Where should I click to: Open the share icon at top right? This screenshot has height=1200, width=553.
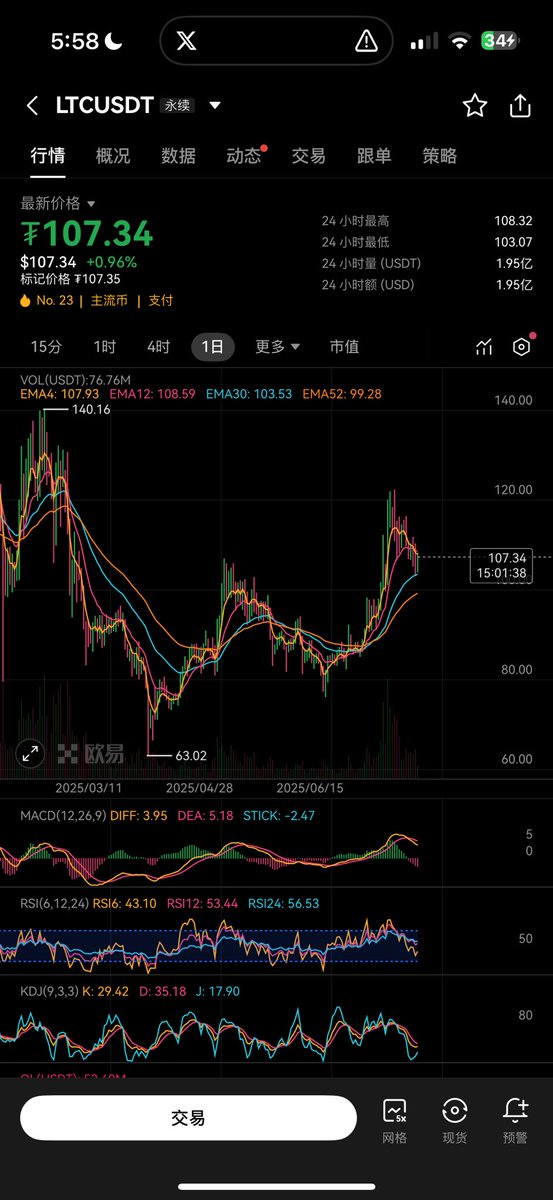(520, 106)
